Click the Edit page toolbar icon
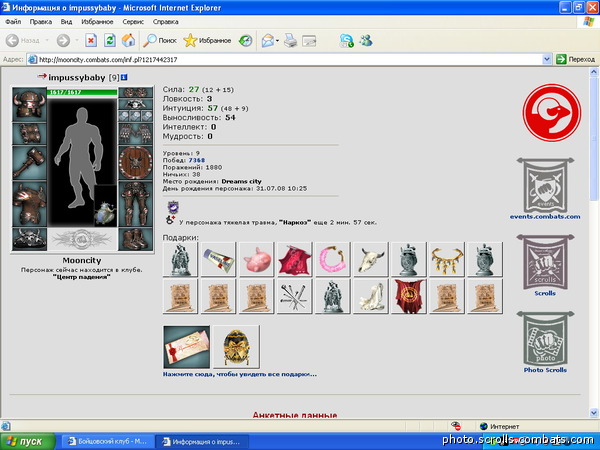Screen dimensions: 600x450 pyautogui.click(x=309, y=41)
